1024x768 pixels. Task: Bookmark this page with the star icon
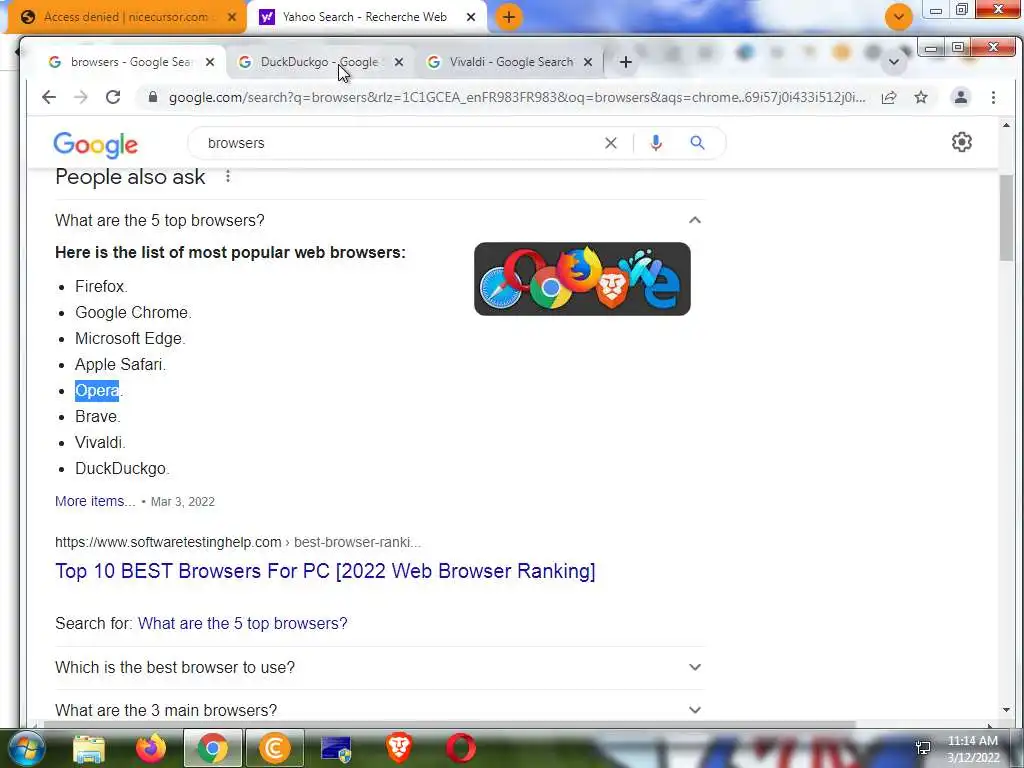click(921, 97)
